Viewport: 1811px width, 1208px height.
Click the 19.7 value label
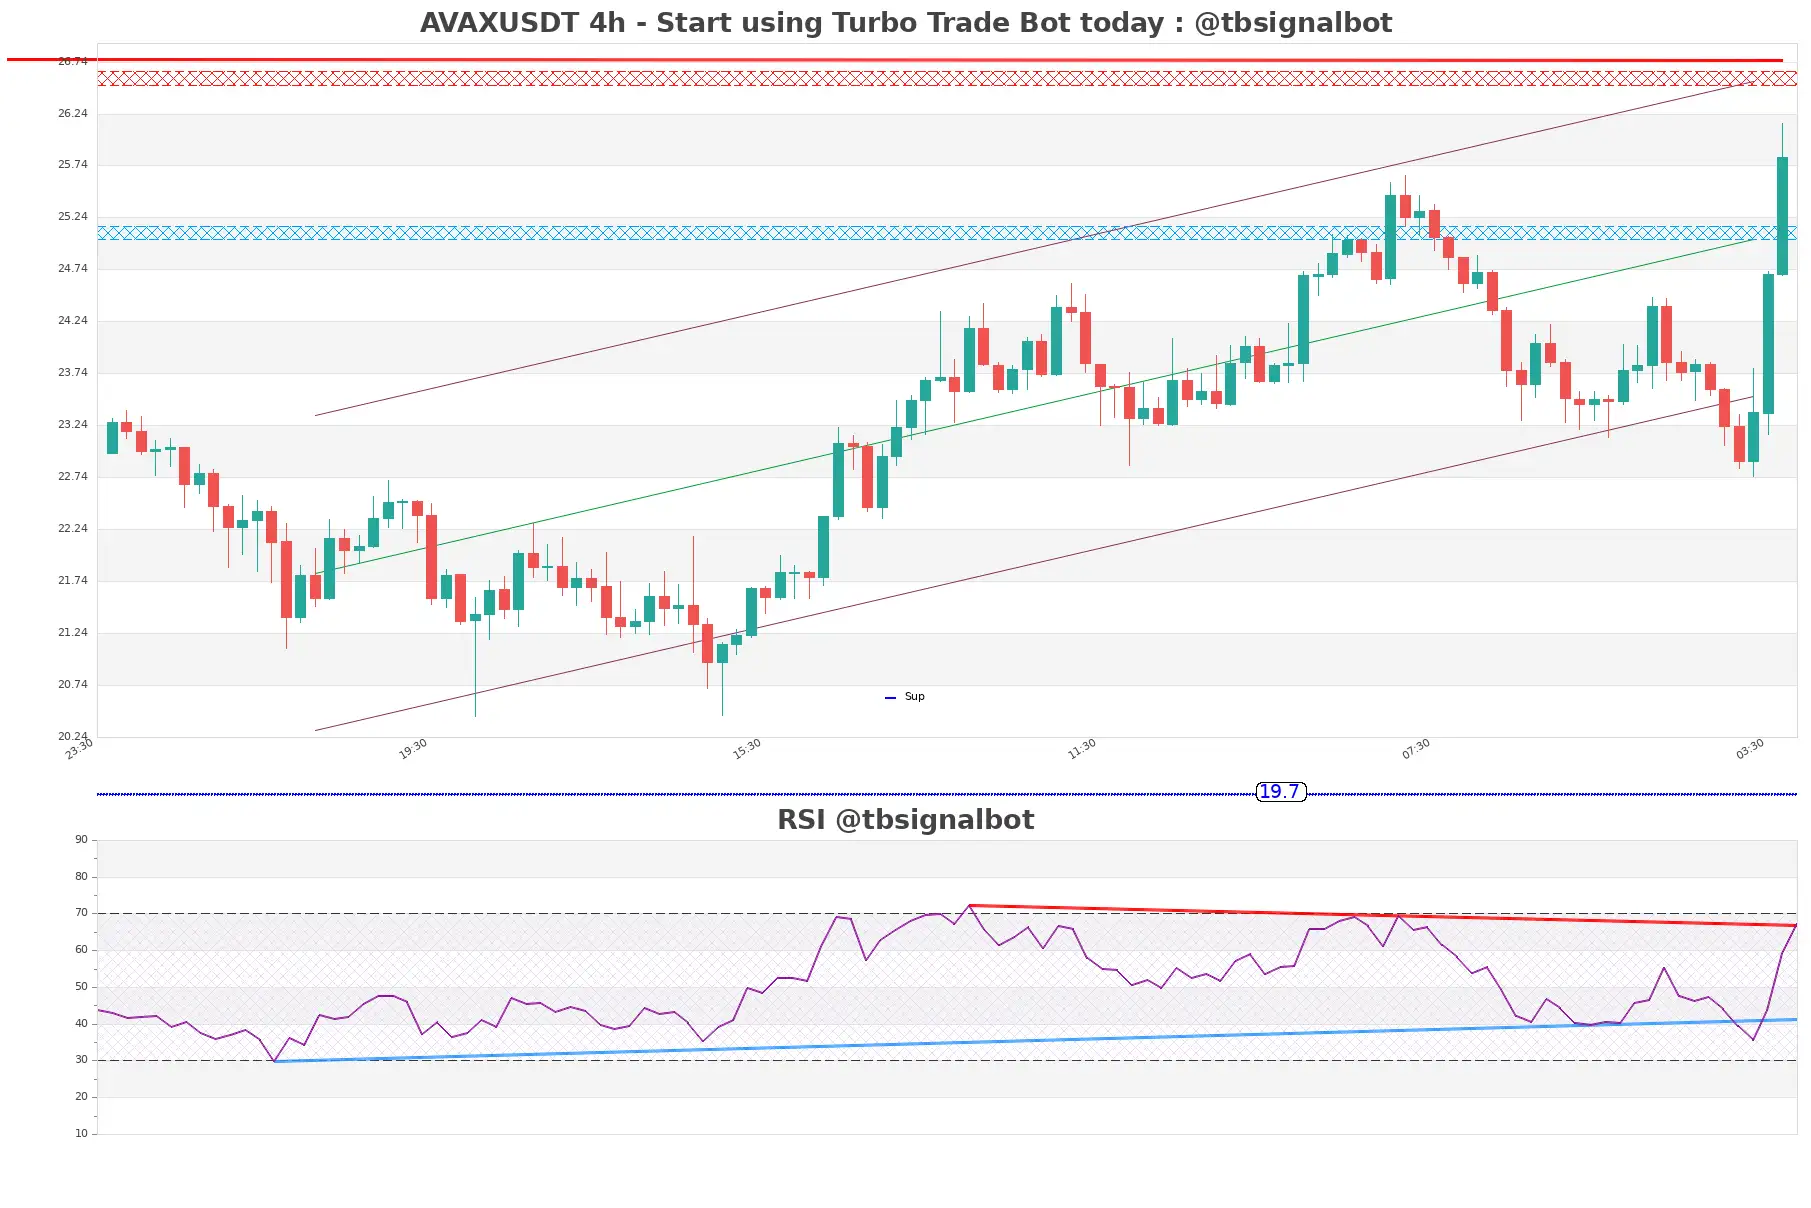point(1280,792)
